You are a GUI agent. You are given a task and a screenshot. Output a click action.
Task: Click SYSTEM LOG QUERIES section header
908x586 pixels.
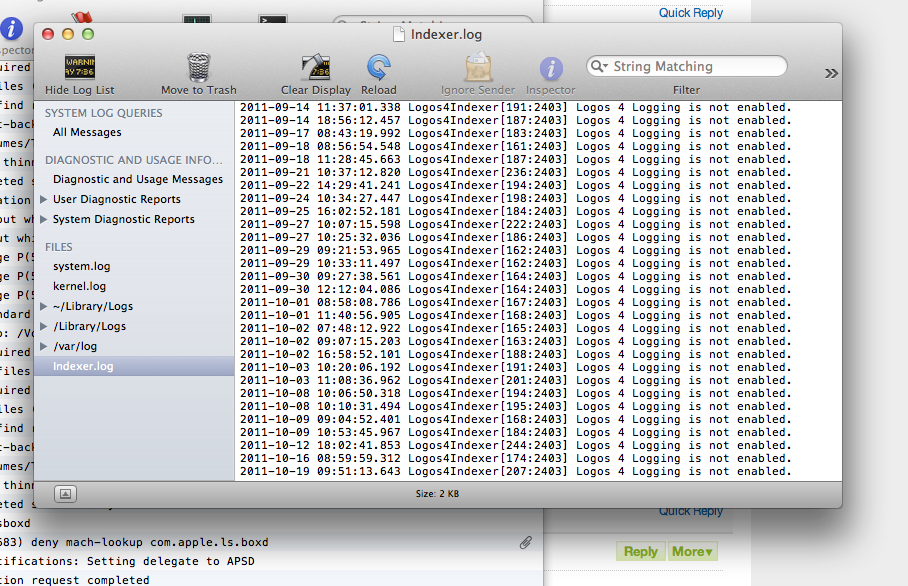pyautogui.click(x=104, y=113)
